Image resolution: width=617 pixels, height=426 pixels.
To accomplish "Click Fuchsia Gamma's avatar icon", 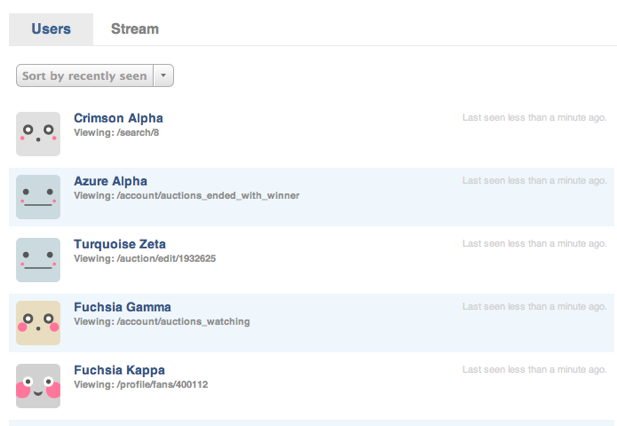I will (38, 323).
